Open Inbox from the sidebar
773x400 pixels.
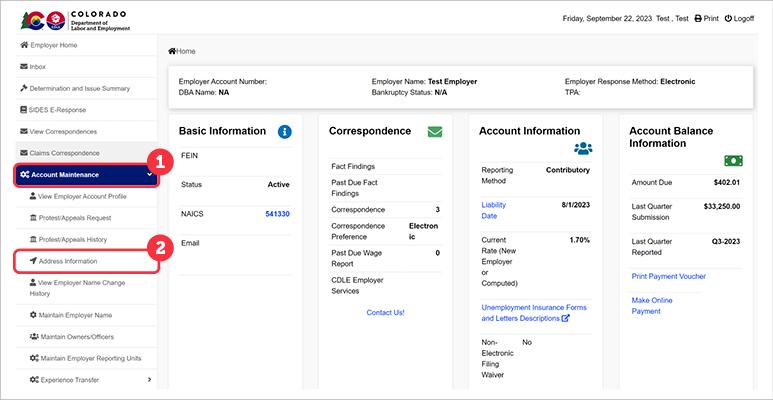coord(38,67)
